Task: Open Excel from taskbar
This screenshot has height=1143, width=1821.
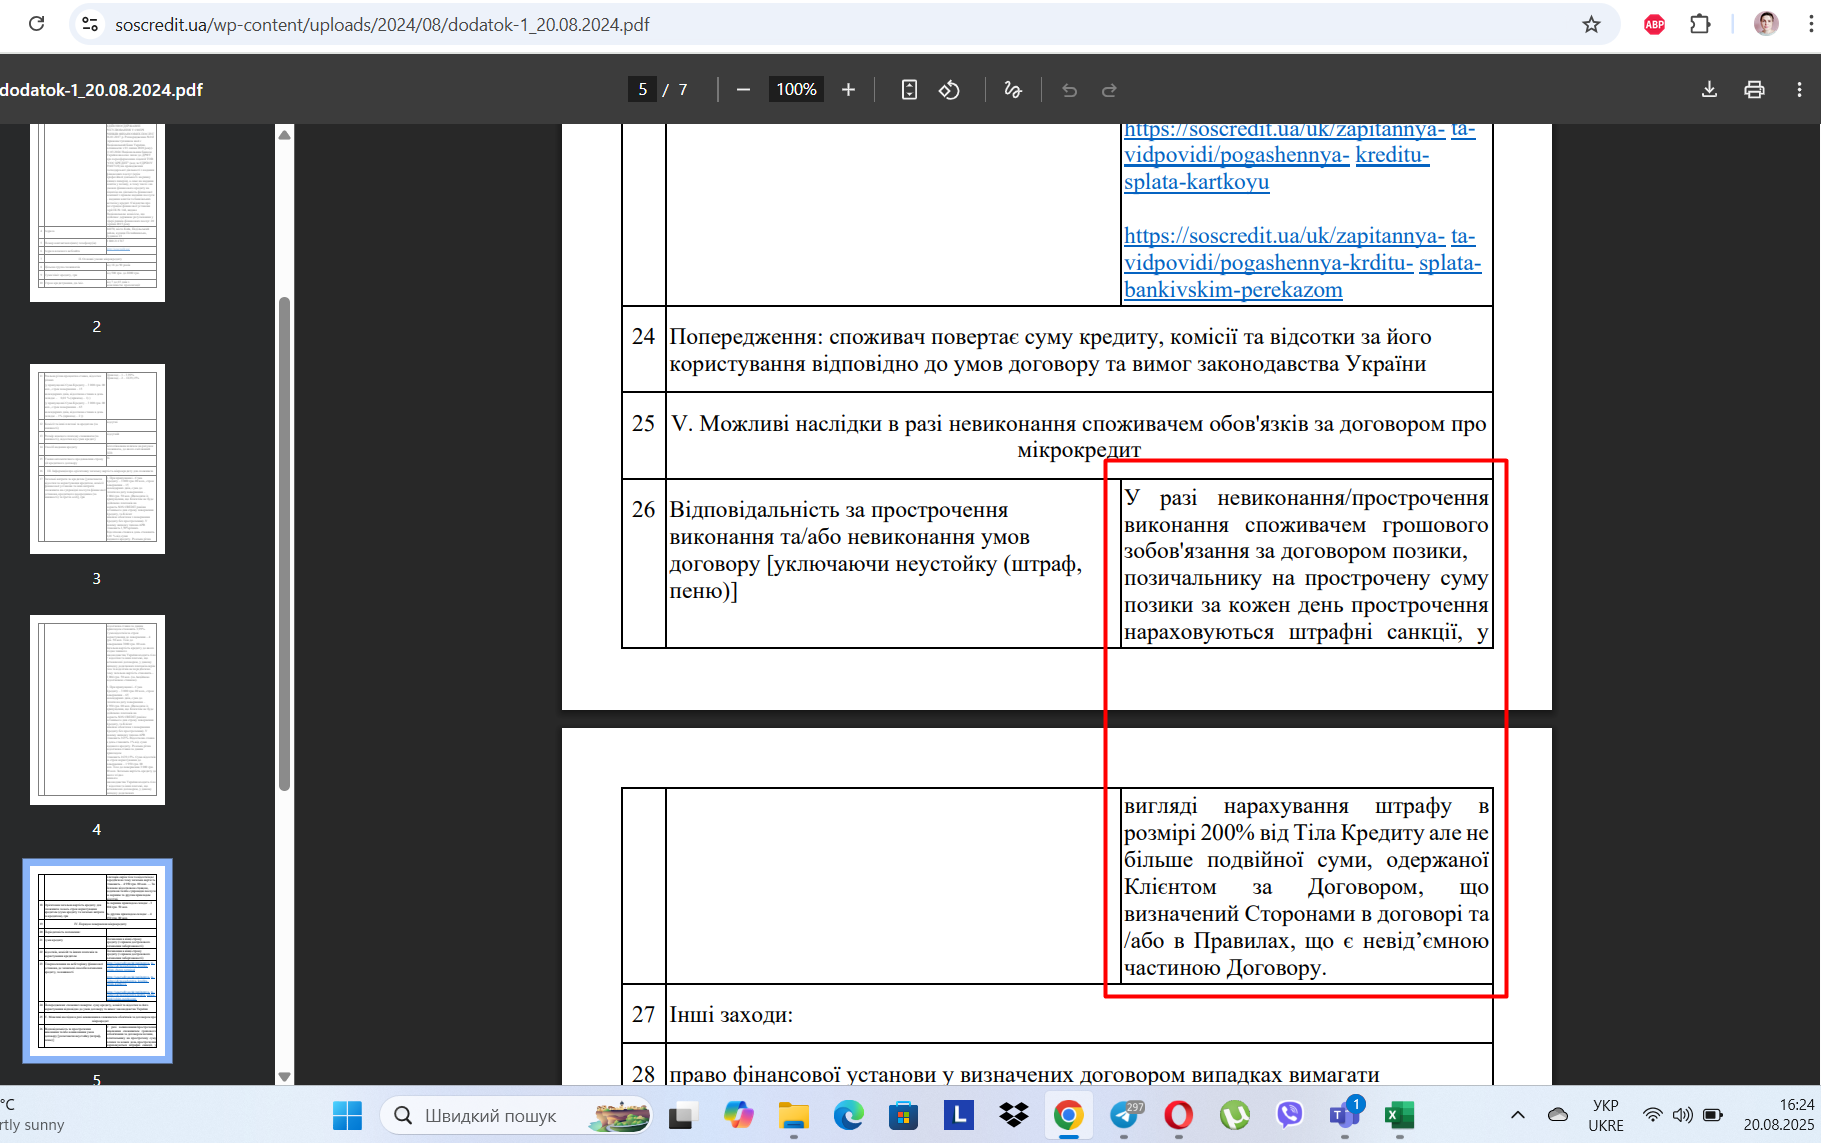Action: pyautogui.click(x=1399, y=1115)
